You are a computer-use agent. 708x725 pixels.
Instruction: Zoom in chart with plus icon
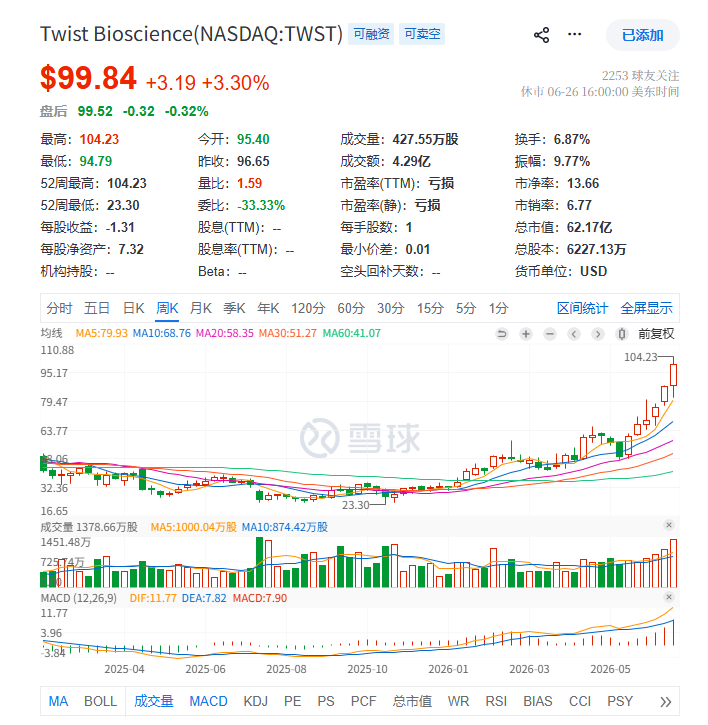click(x=526, y=334)
